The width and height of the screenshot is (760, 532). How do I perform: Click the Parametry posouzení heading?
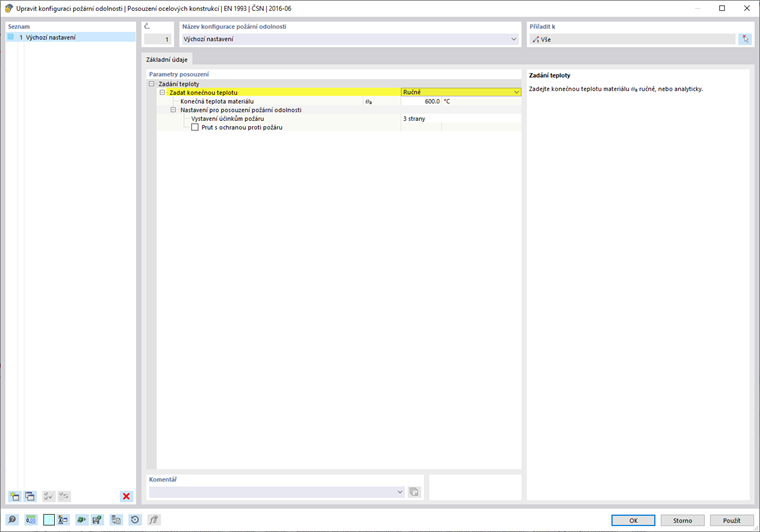click(x=179, y=75)
